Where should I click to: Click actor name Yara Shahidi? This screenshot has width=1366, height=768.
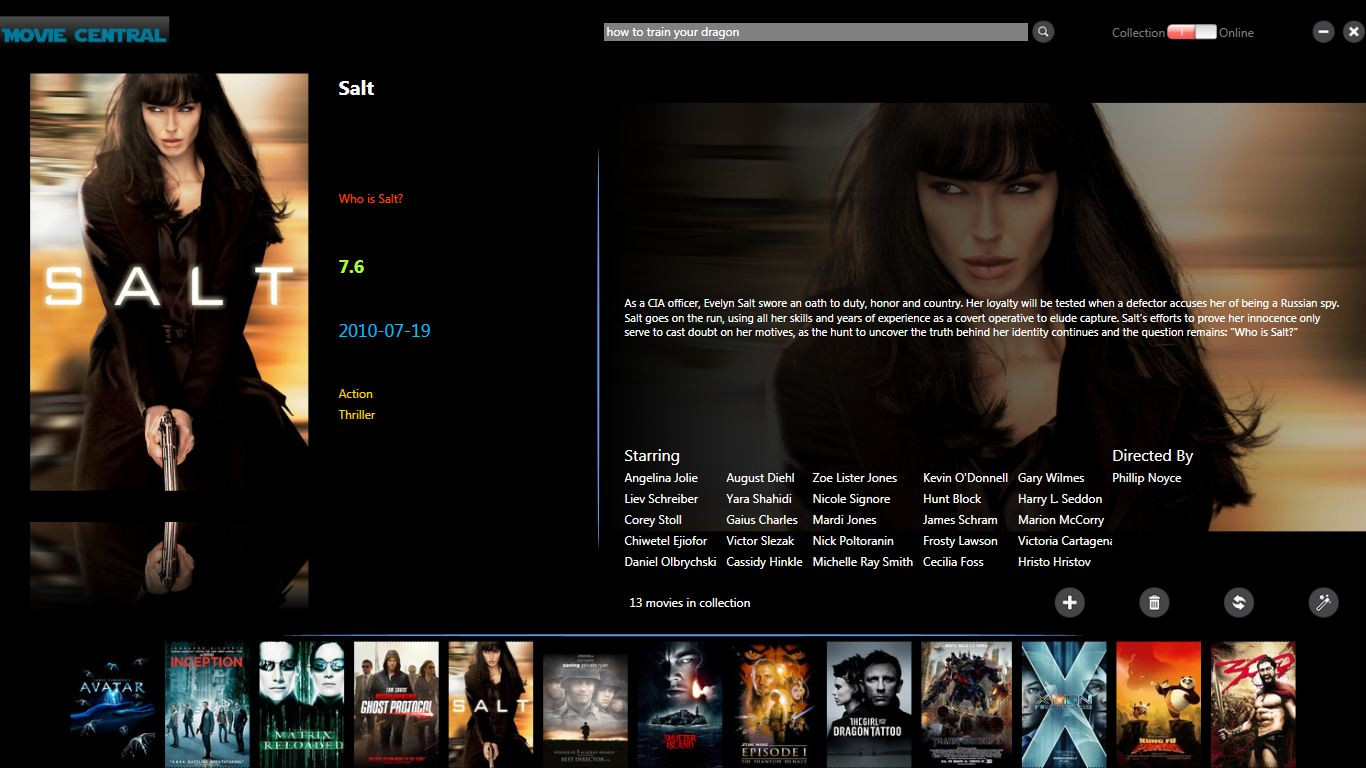(x=759, y=499)
